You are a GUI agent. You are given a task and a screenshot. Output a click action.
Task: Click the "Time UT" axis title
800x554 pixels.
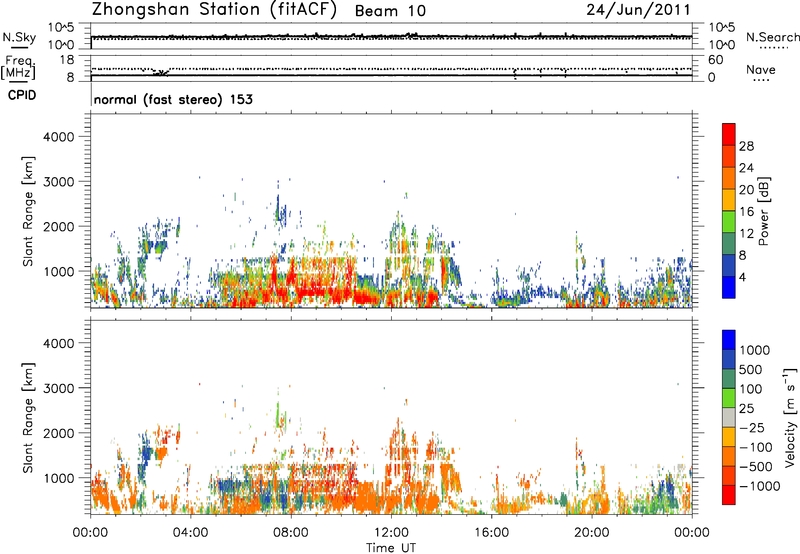[x=391, y=548]
